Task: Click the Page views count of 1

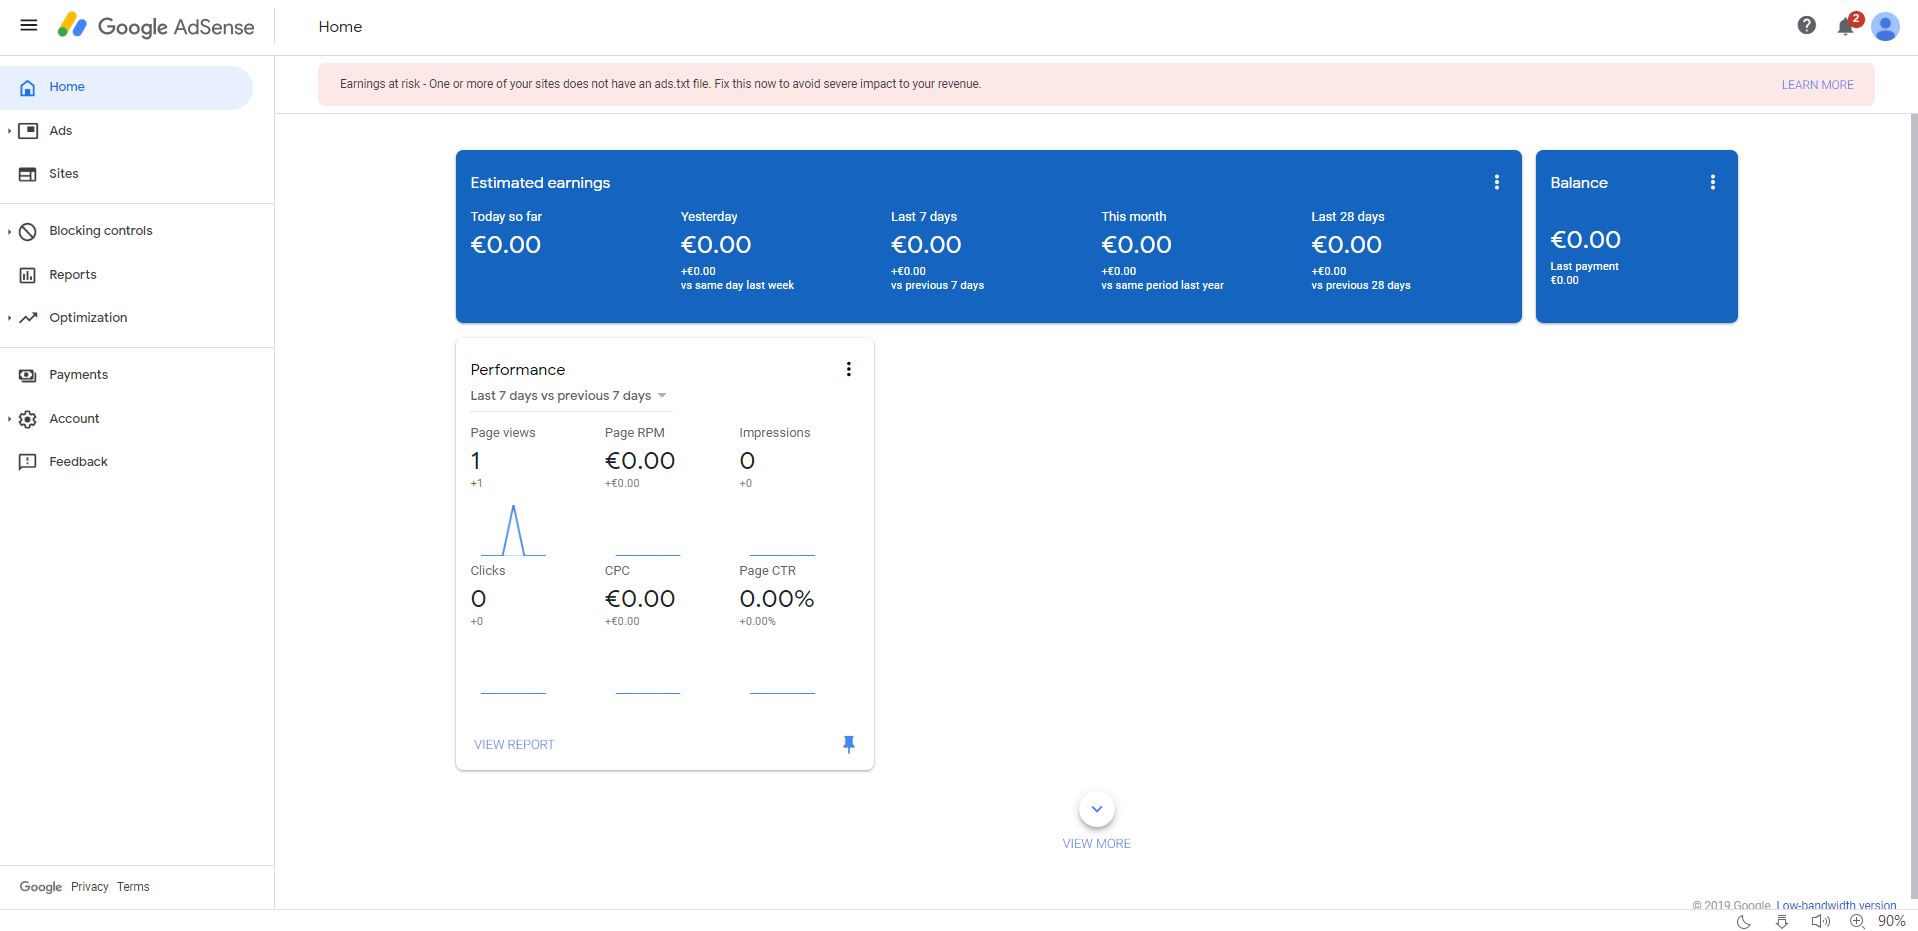Action: click(x=476, y=461)
